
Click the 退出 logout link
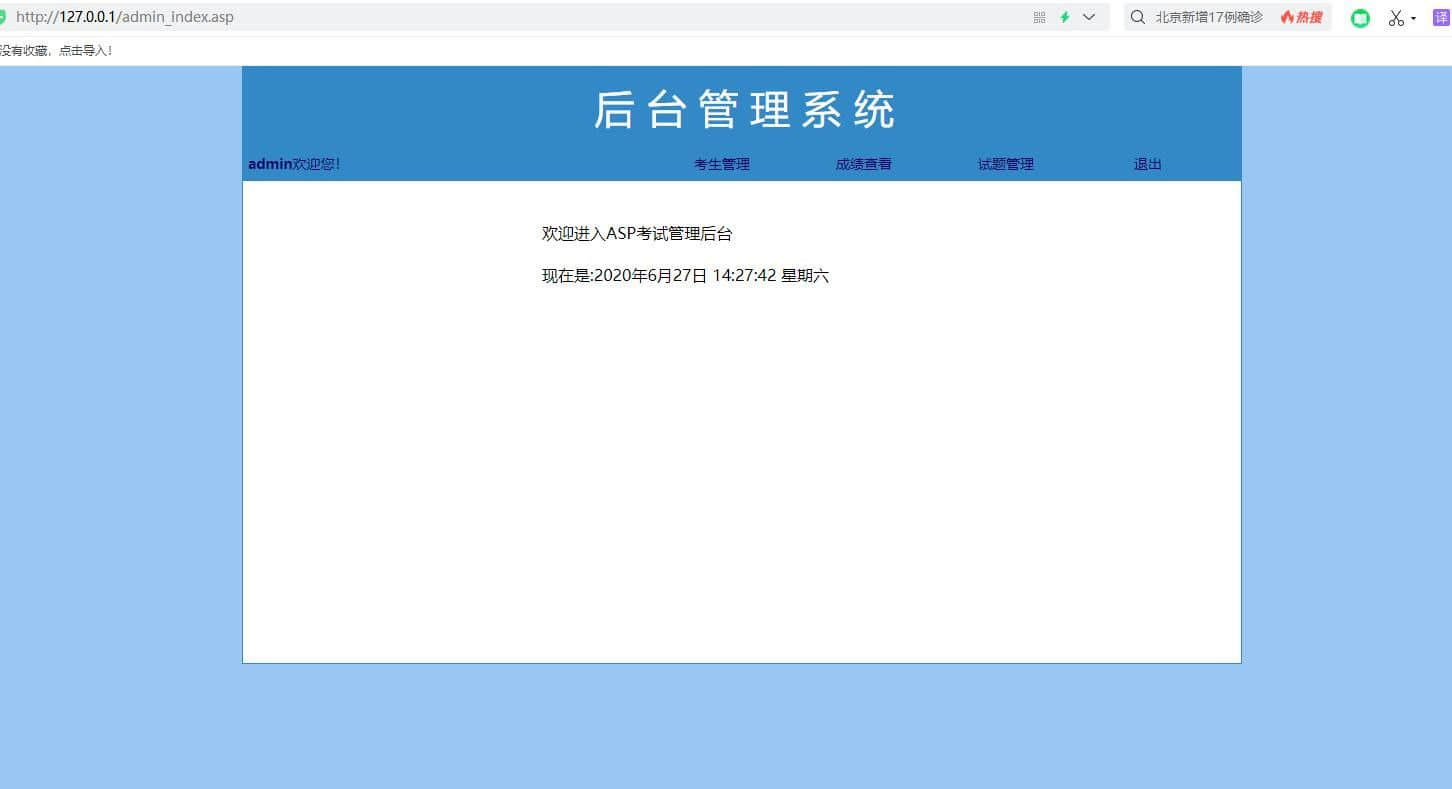(x=1148, y=164)
